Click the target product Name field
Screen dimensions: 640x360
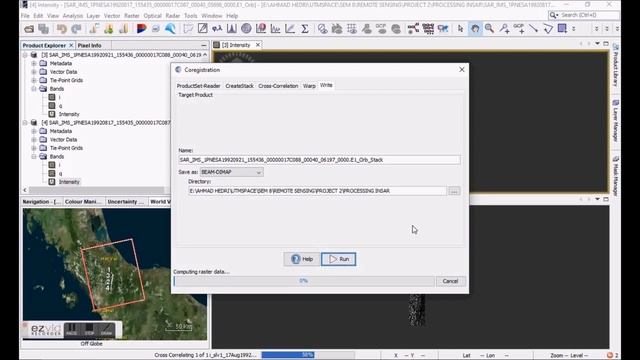click(319, 160)
